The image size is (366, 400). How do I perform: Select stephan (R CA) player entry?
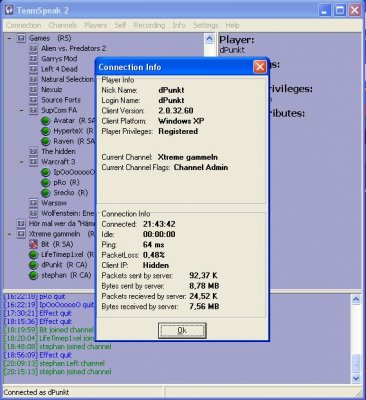pyautogui.click(x=66, y=275)
